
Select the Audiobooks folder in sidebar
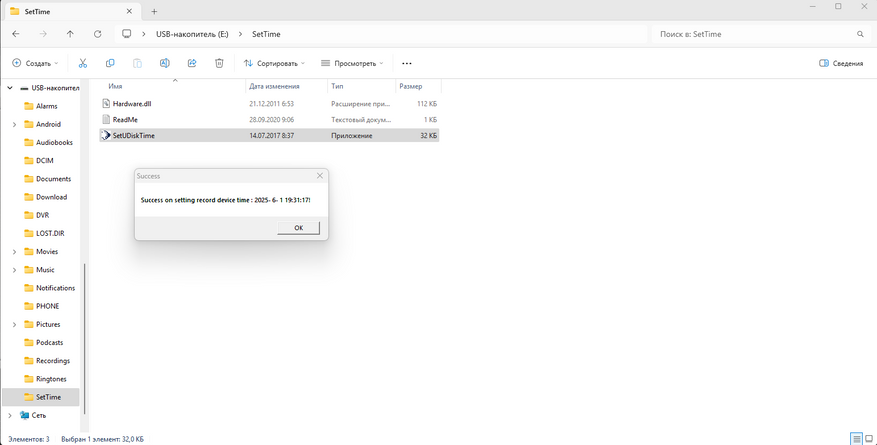(x=54, y=143)
